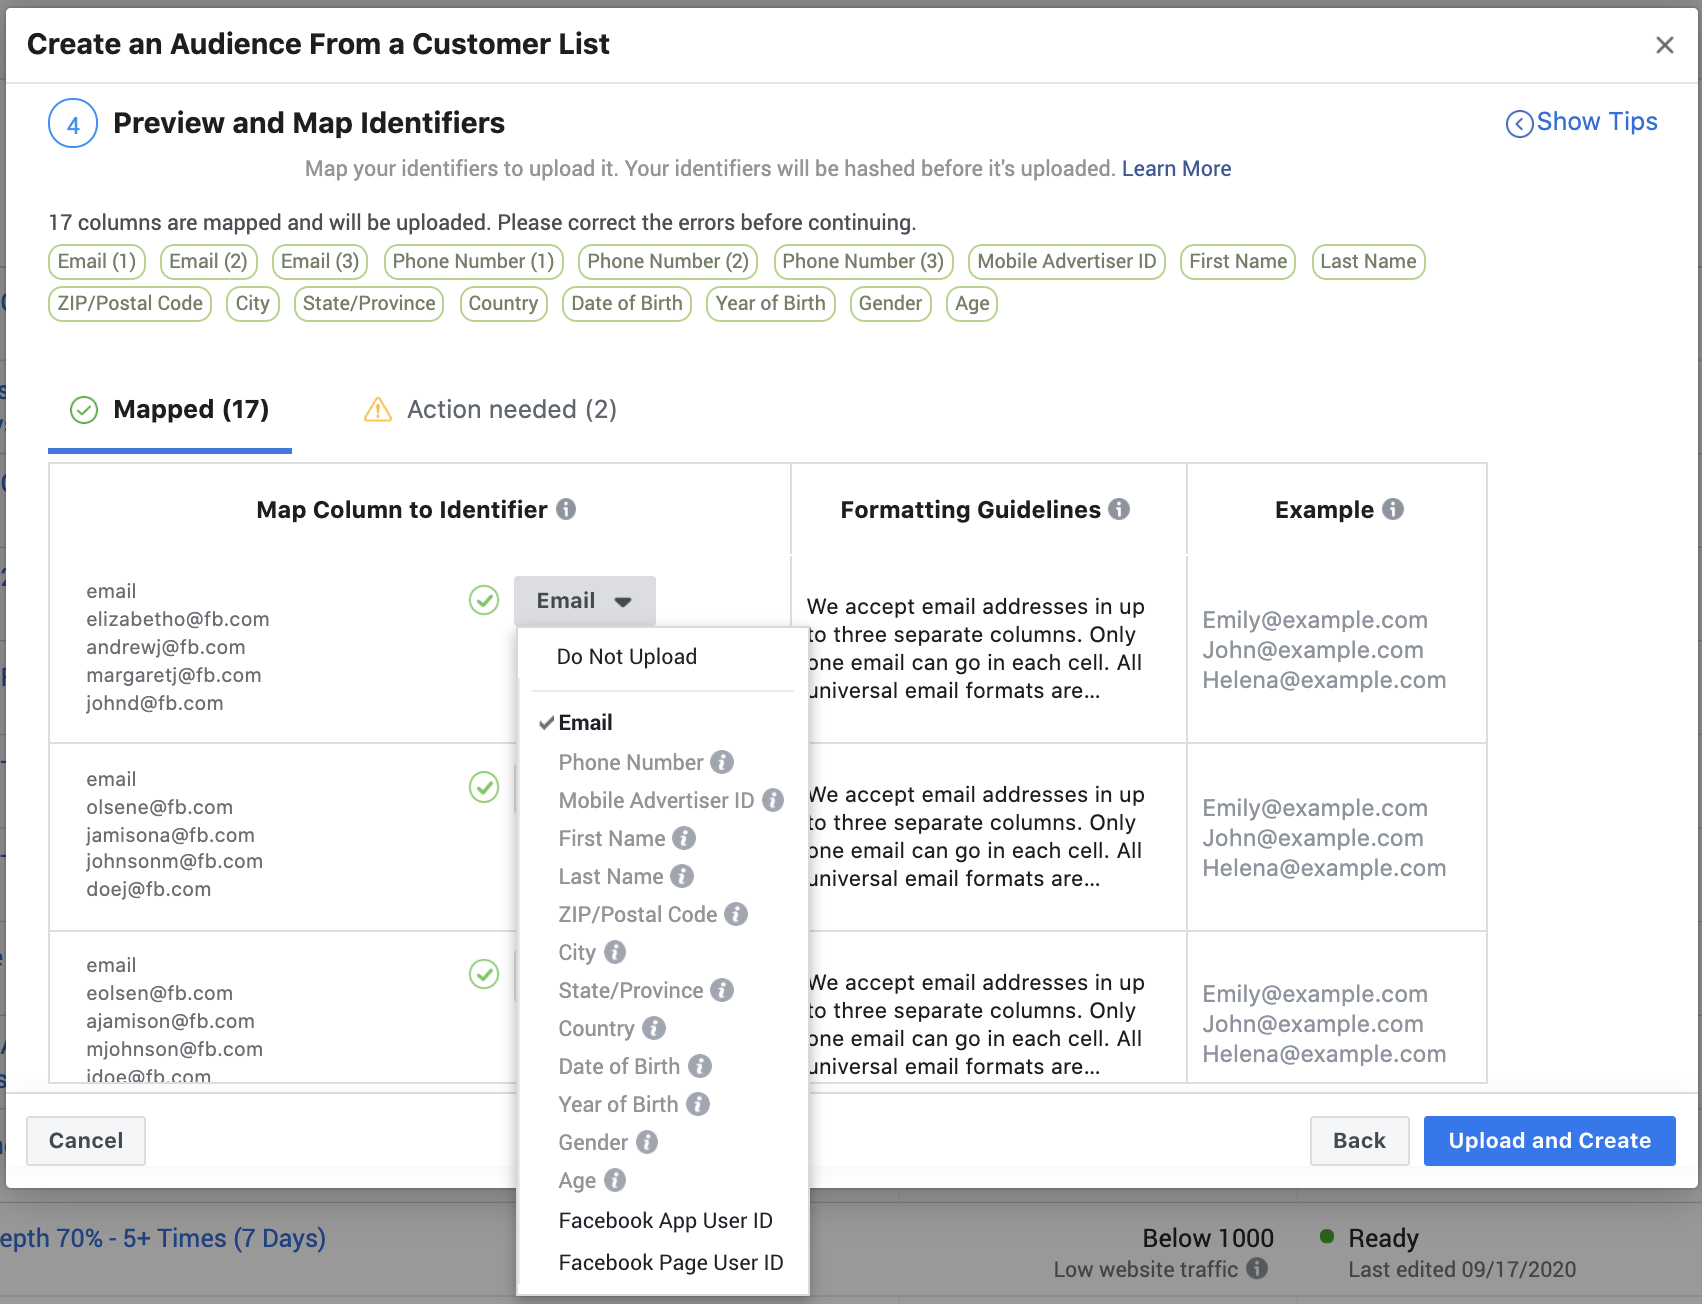Click info icon beside Country option

coord(654,1028)
